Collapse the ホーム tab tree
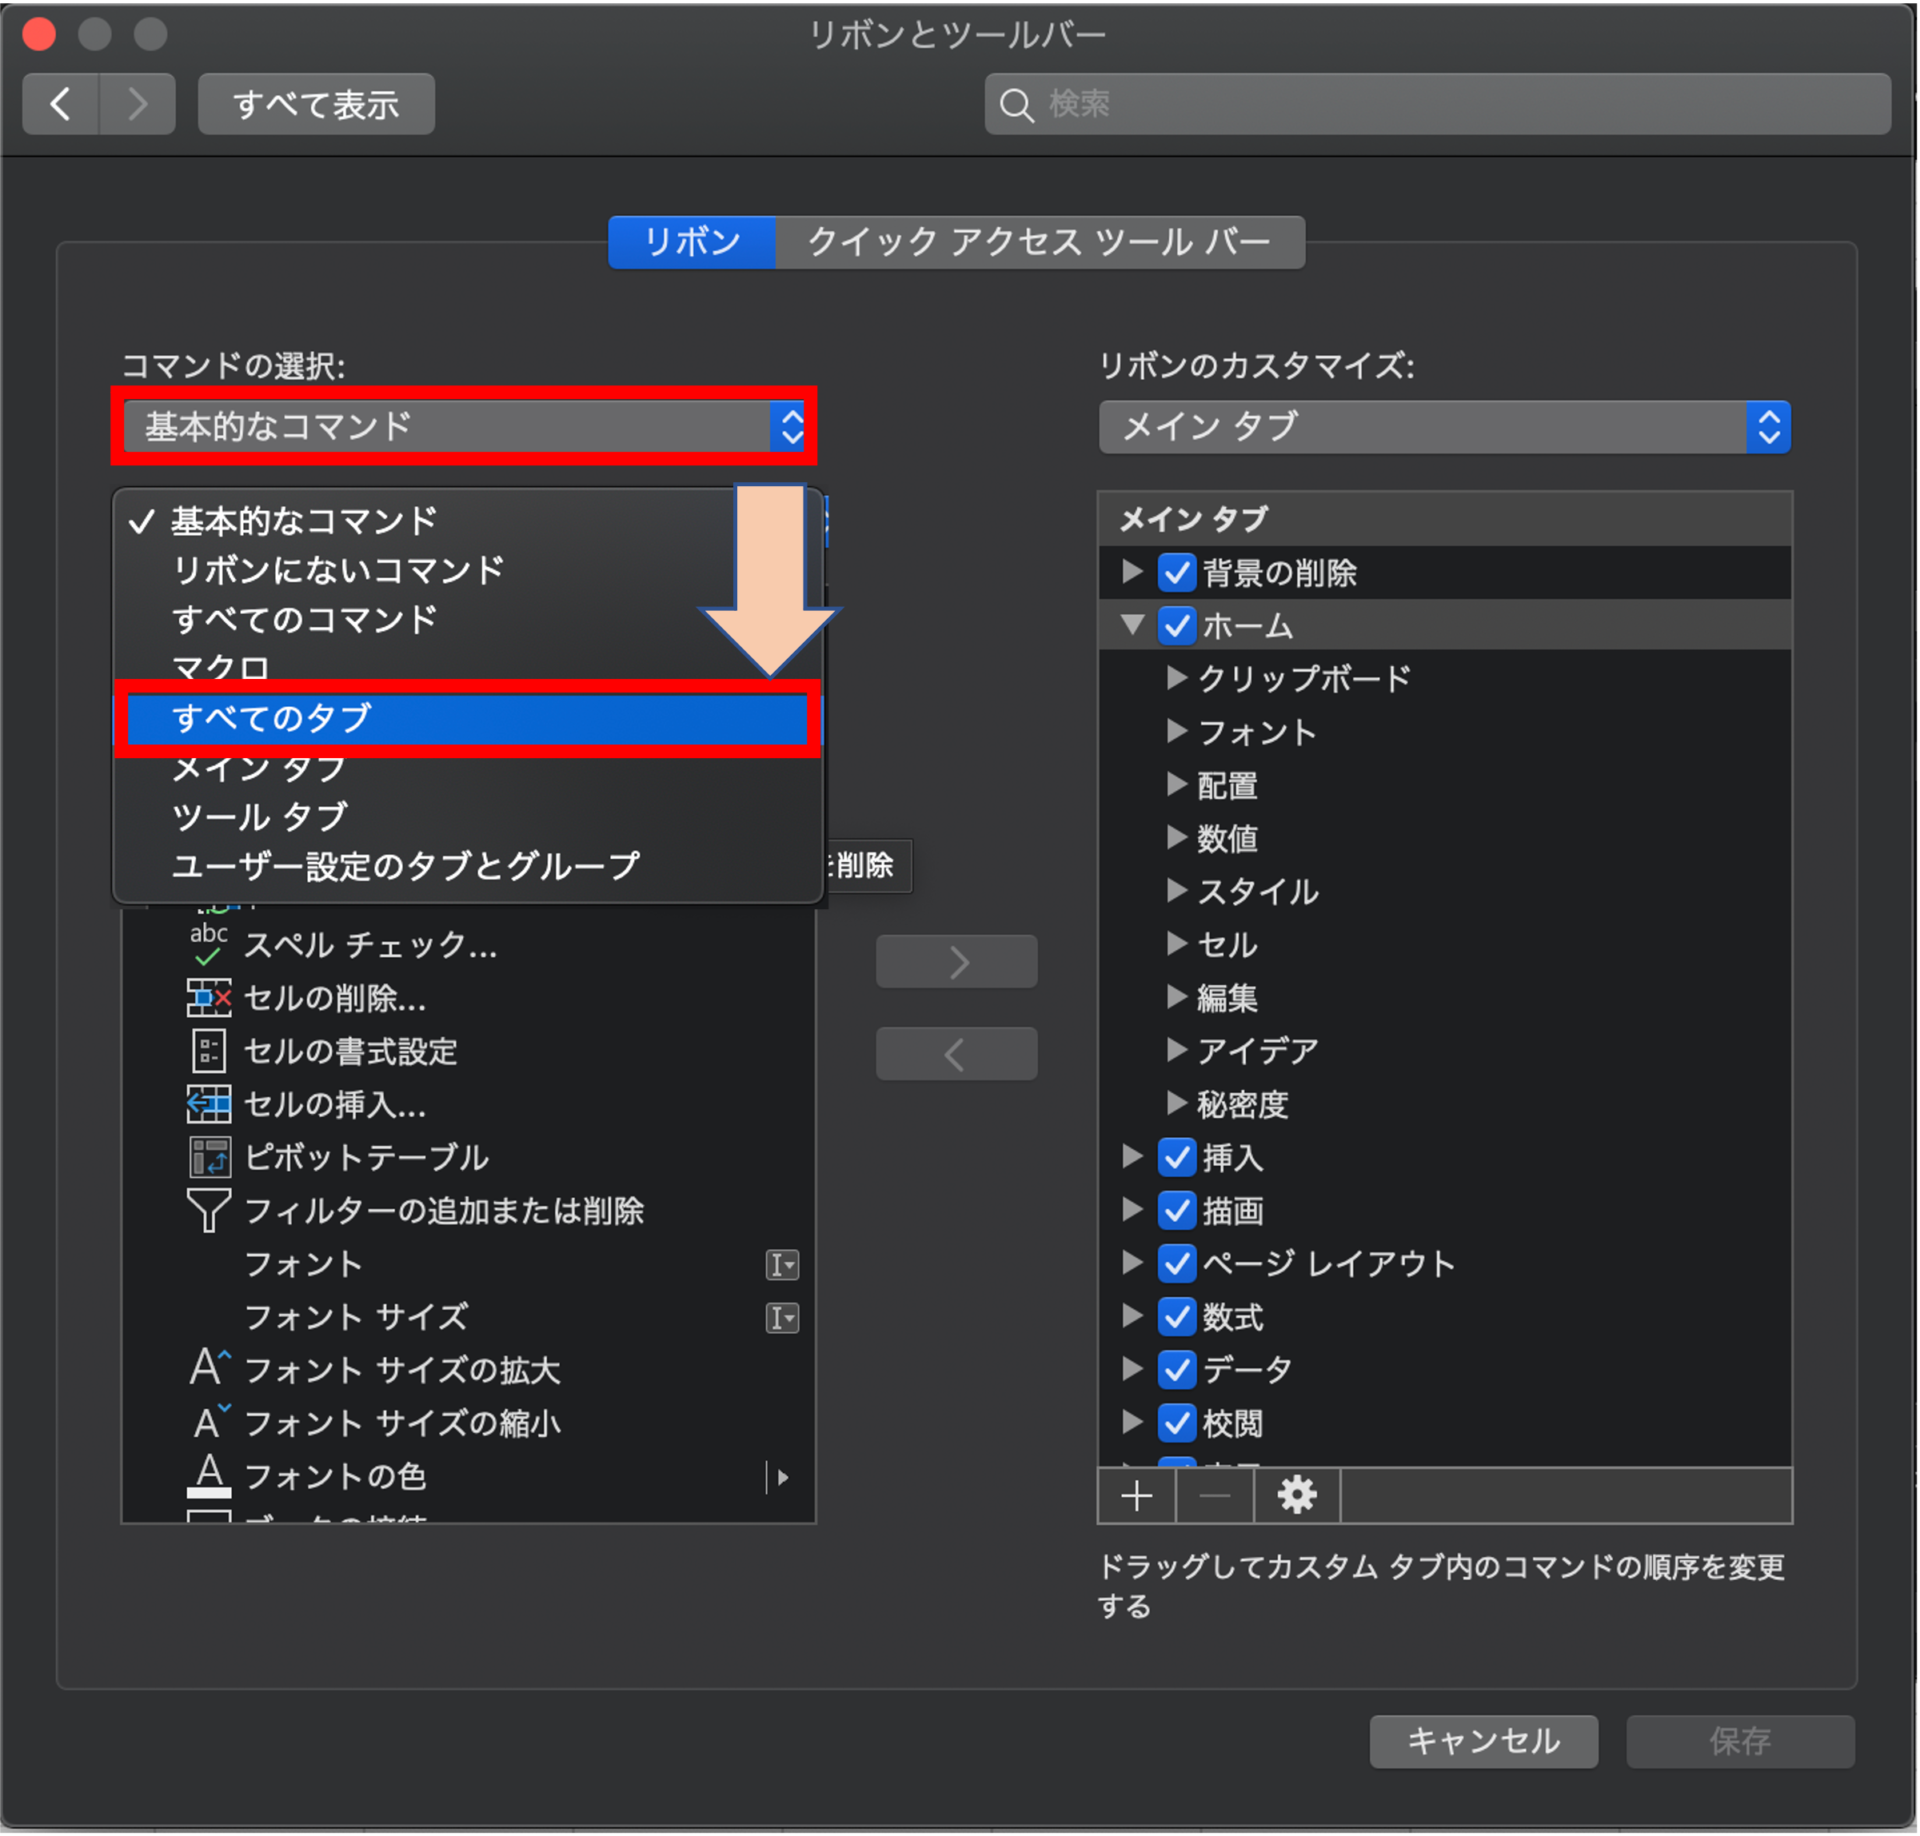The image size is (1920, 1836). click(x=1132, y=625)
